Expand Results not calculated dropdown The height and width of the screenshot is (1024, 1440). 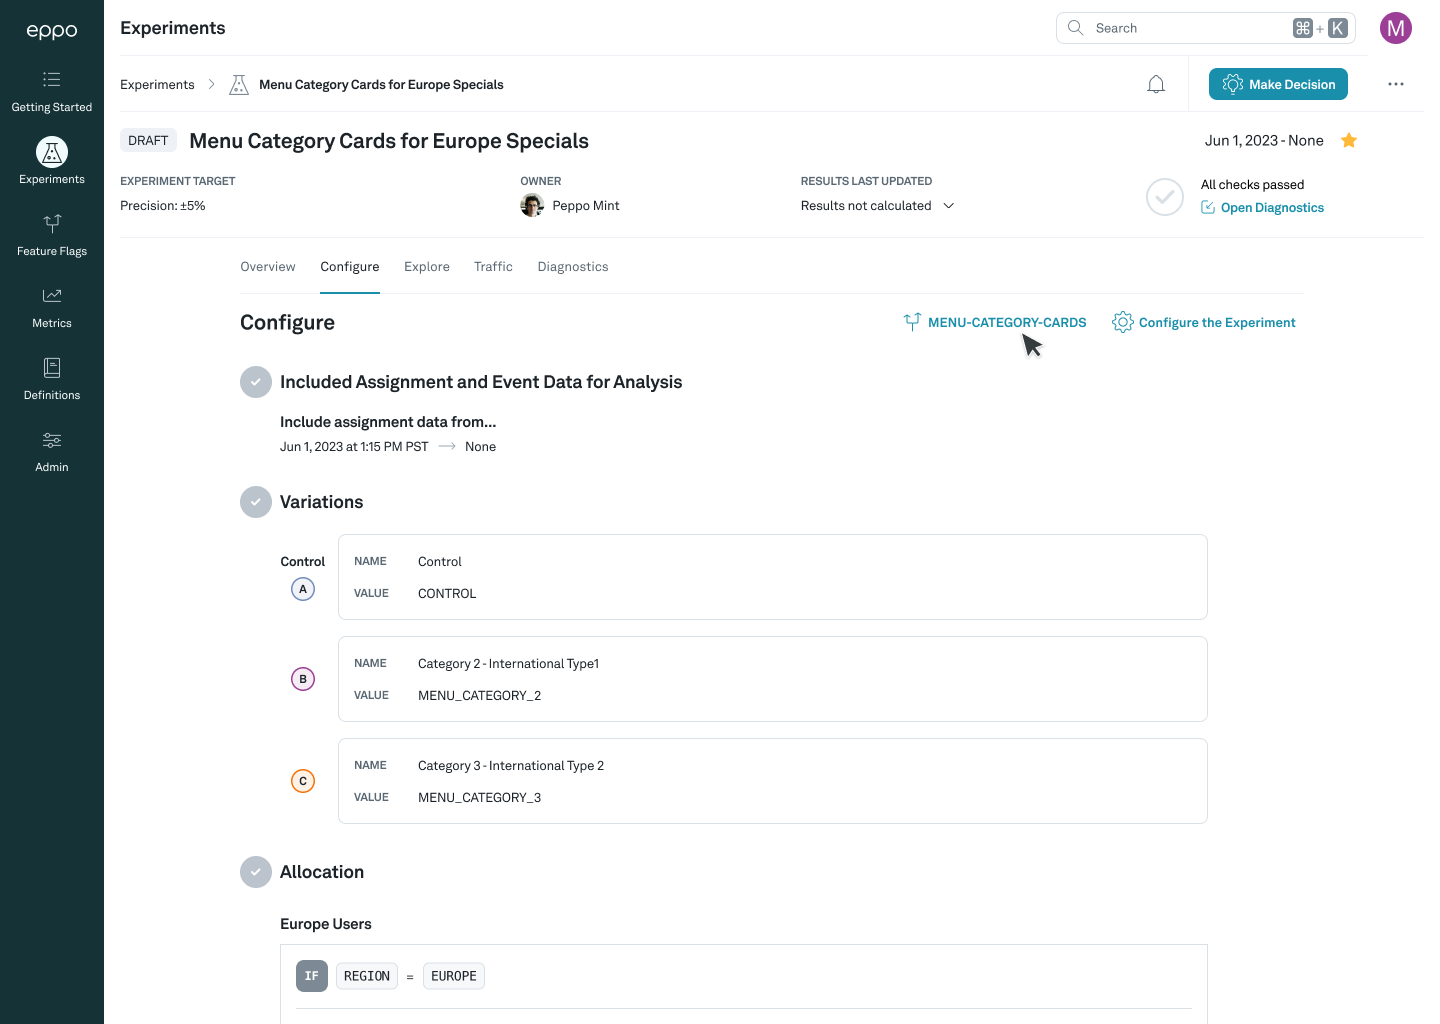[949, 206]
